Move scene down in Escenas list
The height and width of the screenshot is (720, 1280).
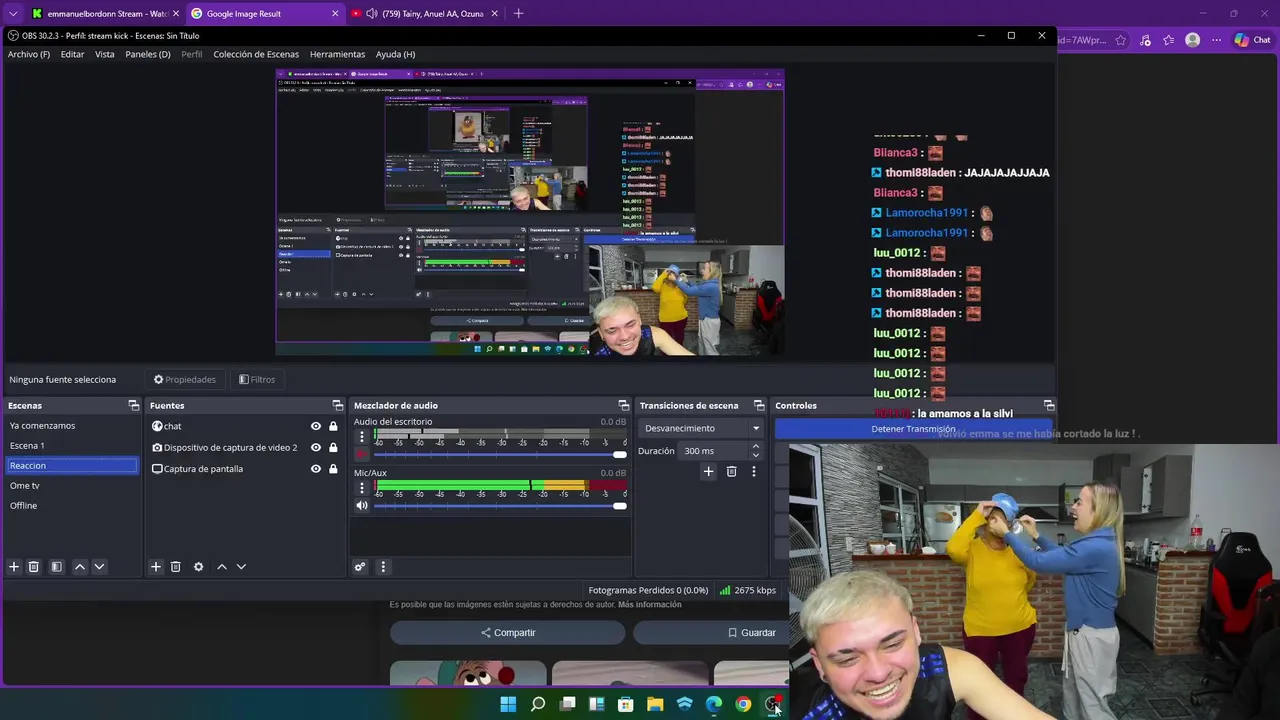[99, 567]
